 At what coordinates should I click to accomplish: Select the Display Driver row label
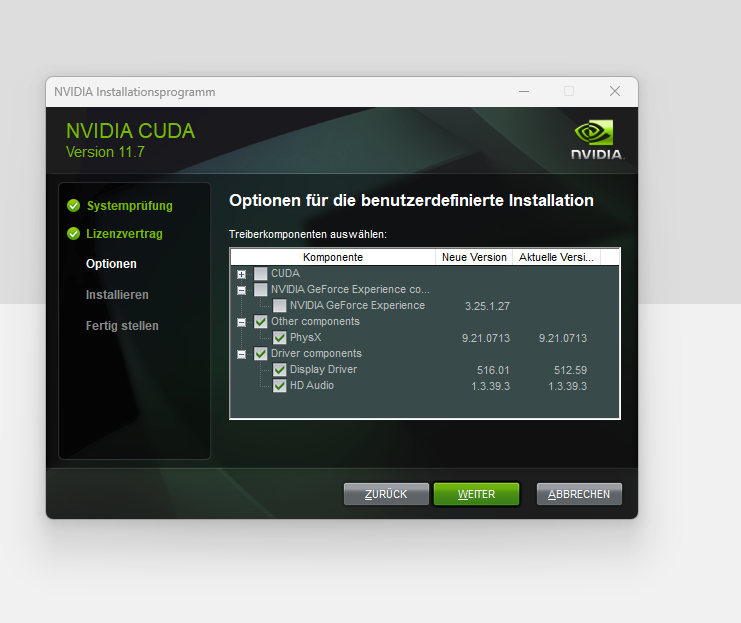point(323,370)
